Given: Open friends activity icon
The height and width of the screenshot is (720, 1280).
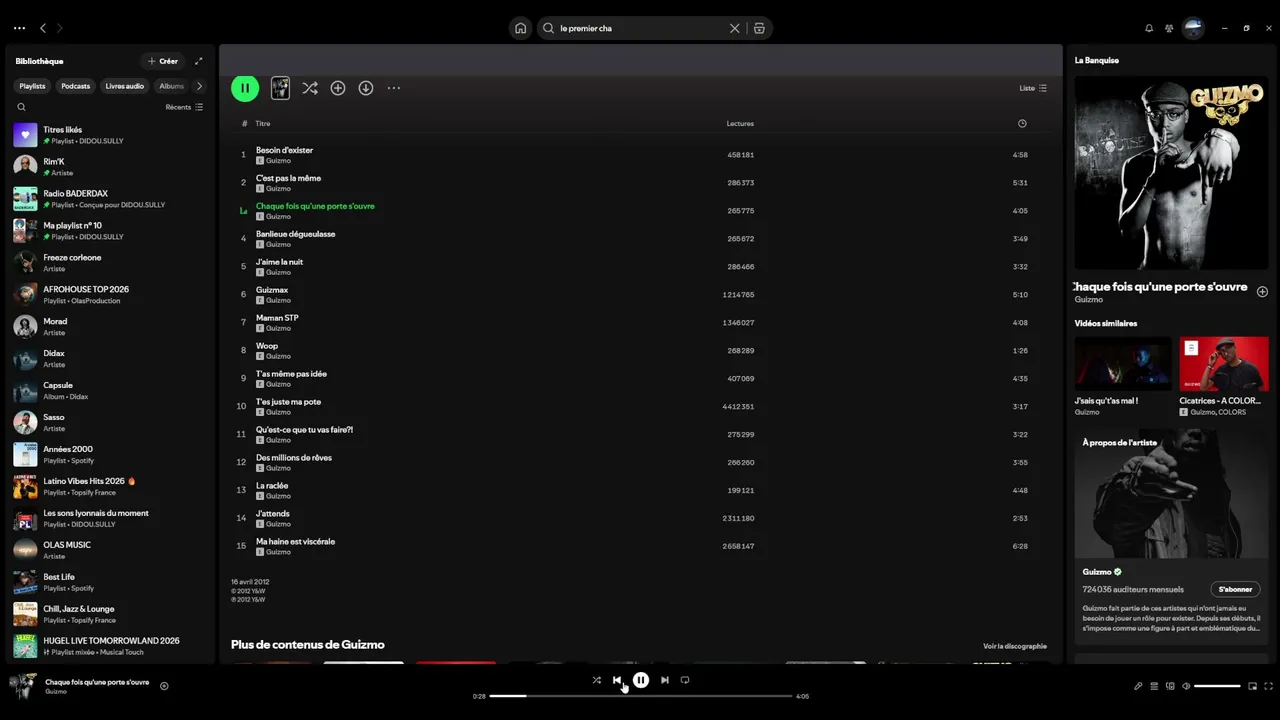Looking at the screenshot, I should (x=1169, y=28).
